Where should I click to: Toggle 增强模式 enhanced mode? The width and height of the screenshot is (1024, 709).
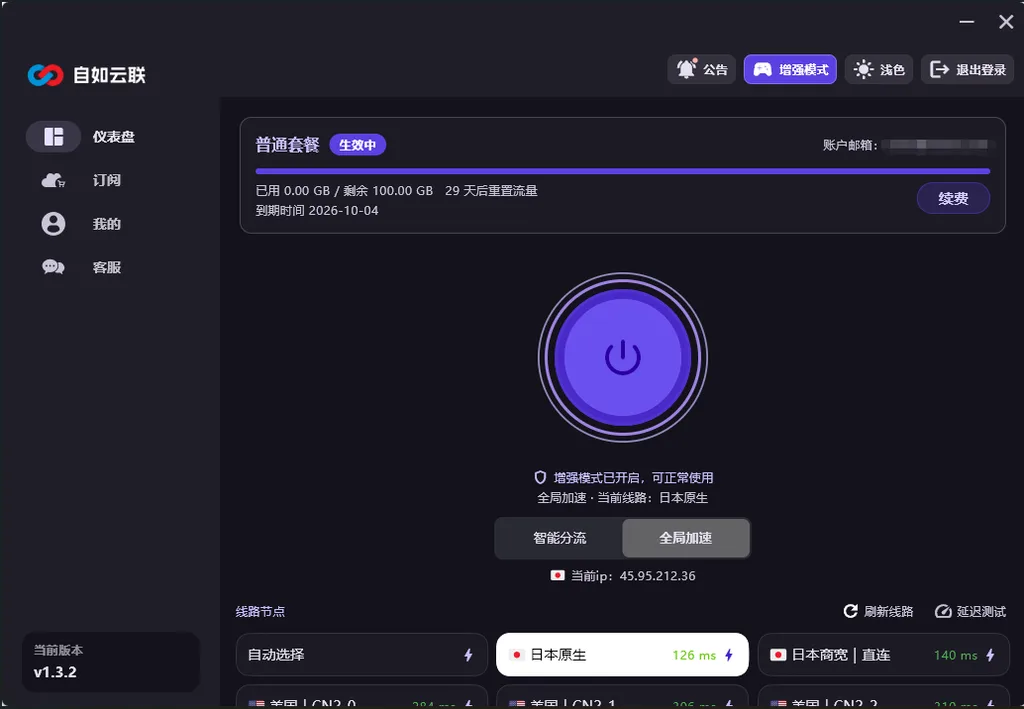790,69
